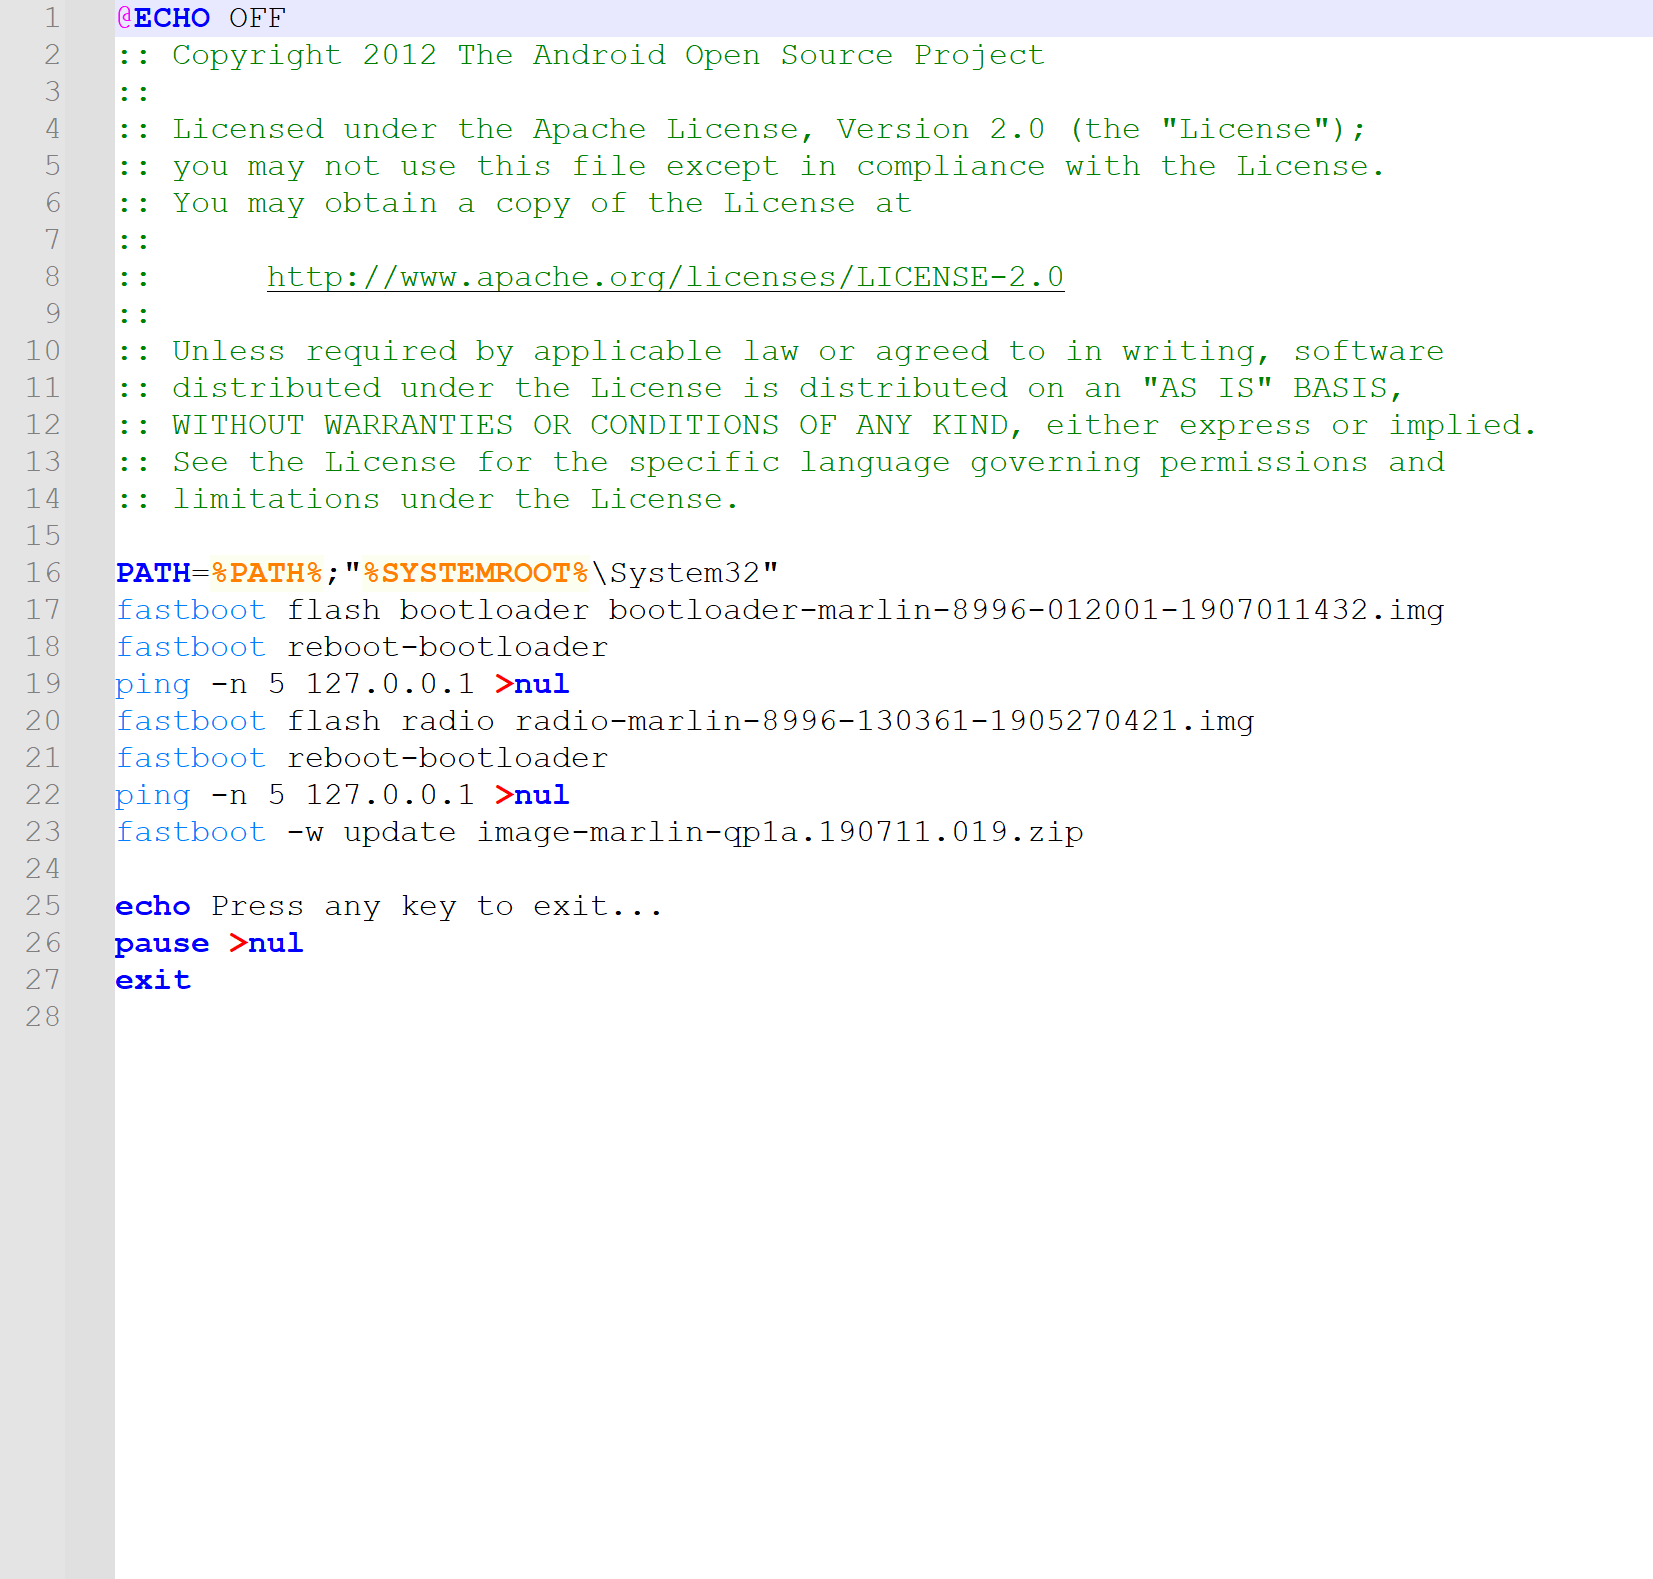Click the image-marlin-qp1a zip filename
Screen dimensions: 1653x1579
pyautogui.click(x=780, y=832)
